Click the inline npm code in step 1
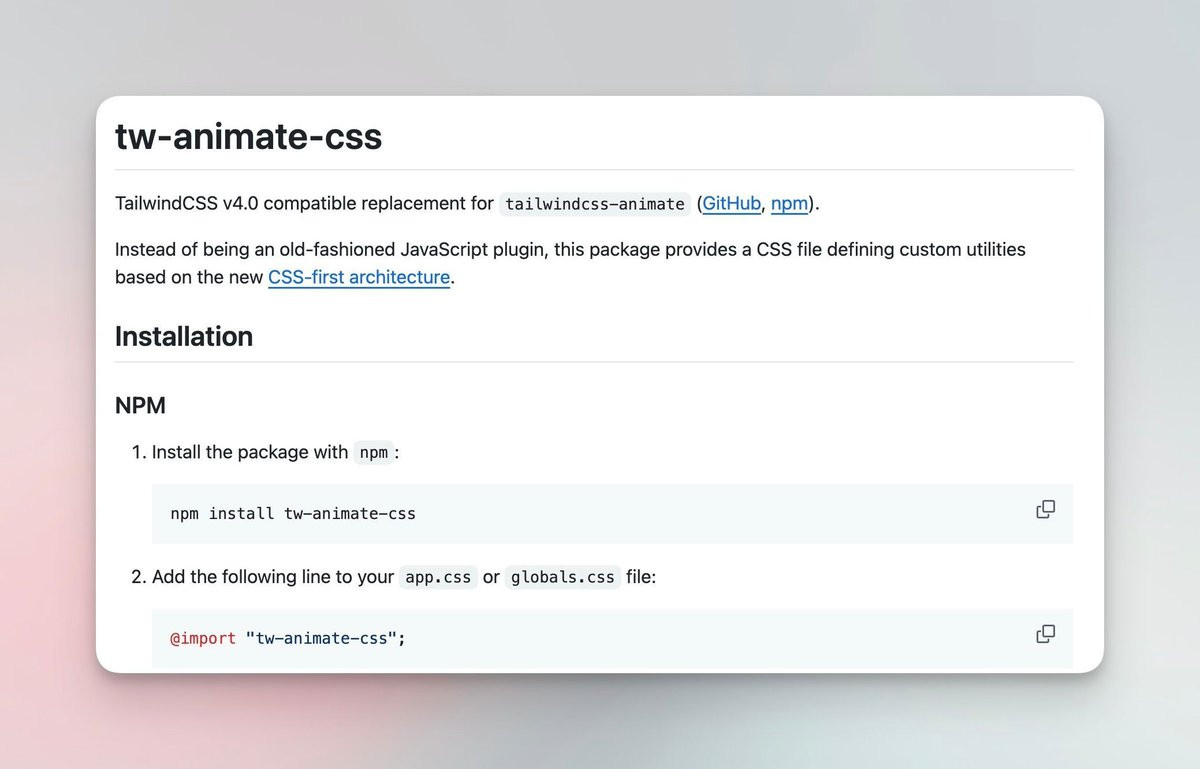Image resolution: width=1200 pixels, height=769 pixels. pyautogui.click(x=373, y=452)
